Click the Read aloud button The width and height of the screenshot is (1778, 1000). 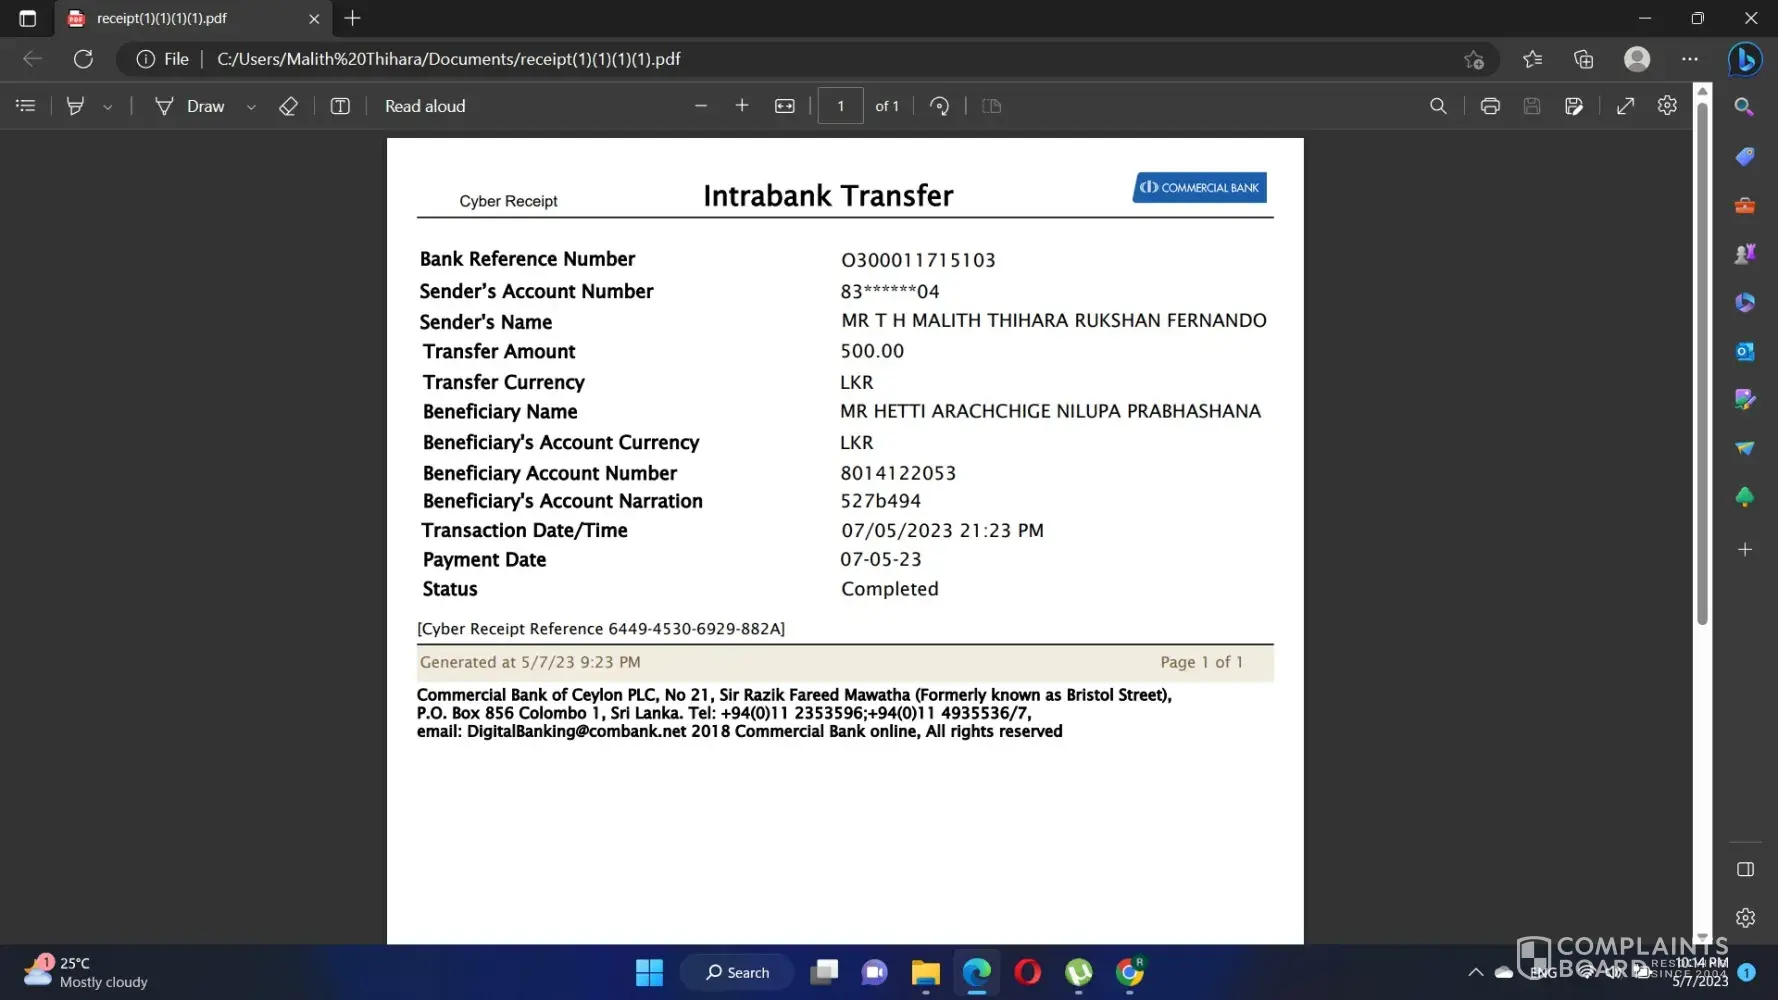tap(425, 106)
